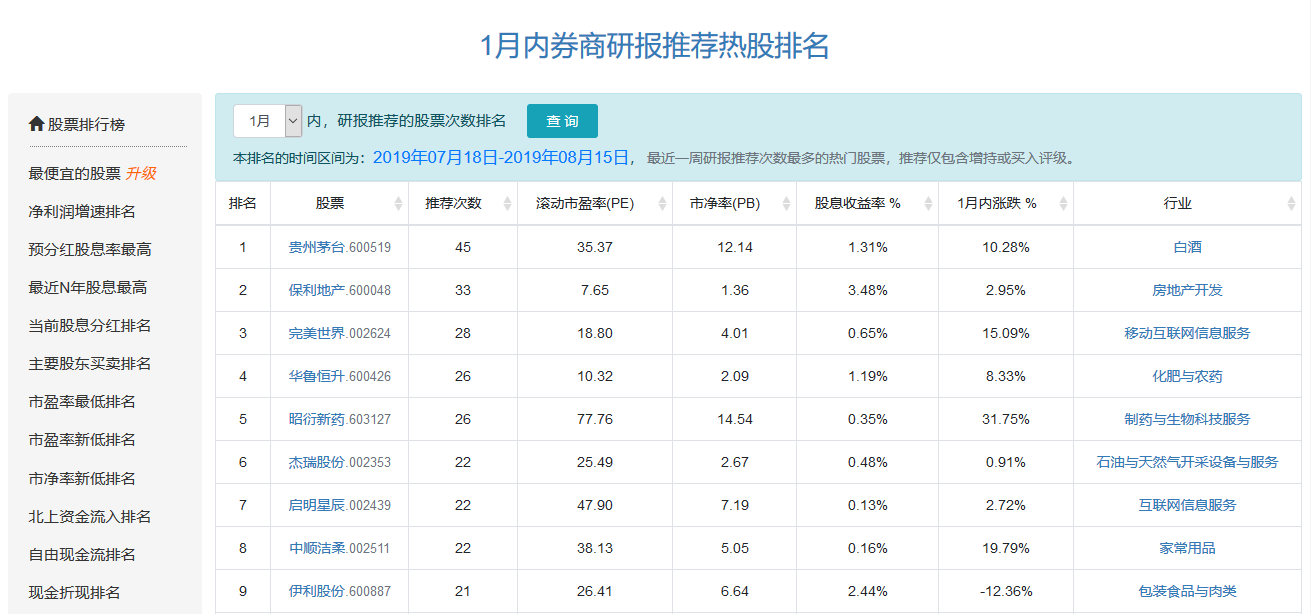Open 当前股息分红排名 in sidebar
Viewport: 1311px width, 614px height.
90,326
